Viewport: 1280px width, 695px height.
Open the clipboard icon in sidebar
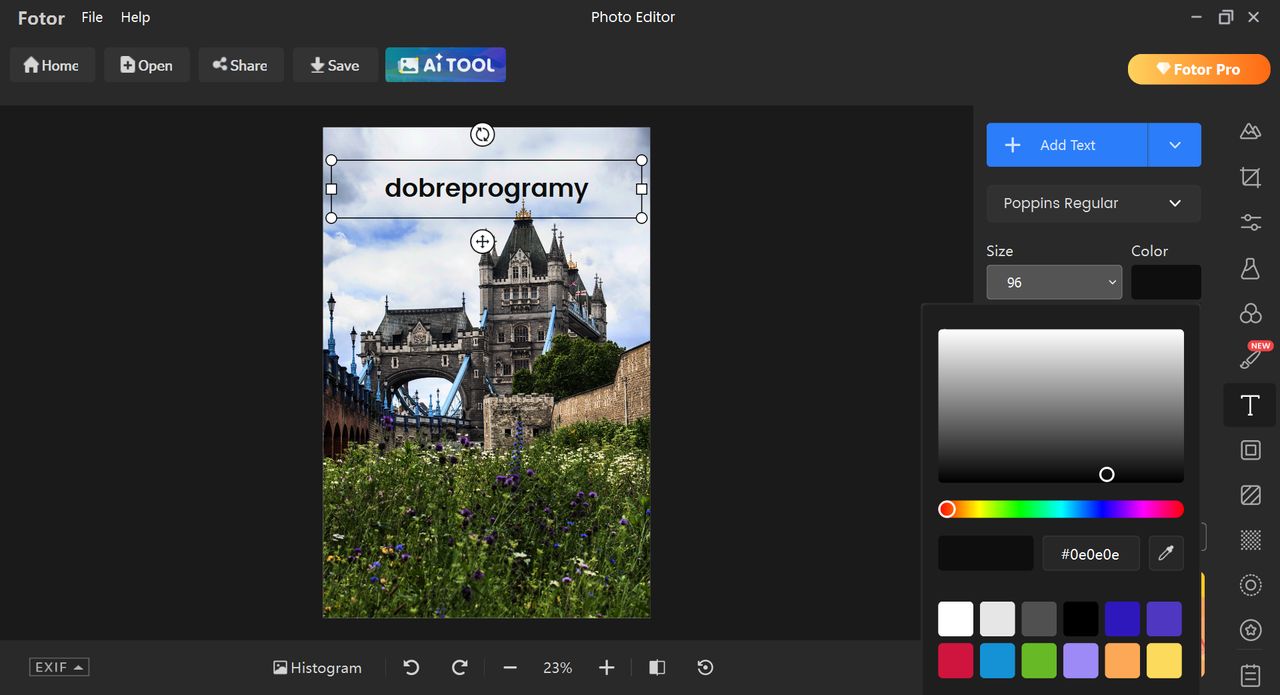coord(1250,675)
